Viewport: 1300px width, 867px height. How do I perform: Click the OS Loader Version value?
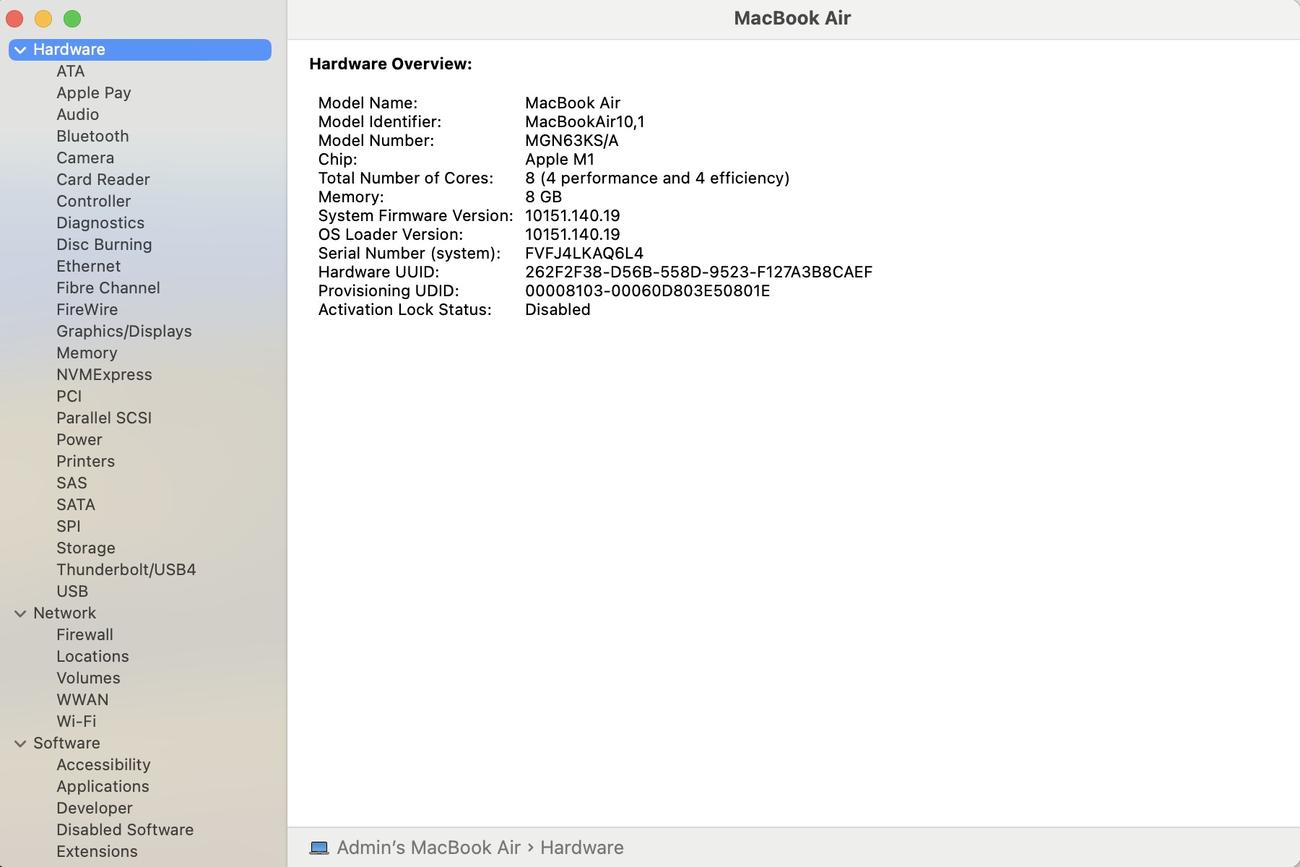pos(572,234)
